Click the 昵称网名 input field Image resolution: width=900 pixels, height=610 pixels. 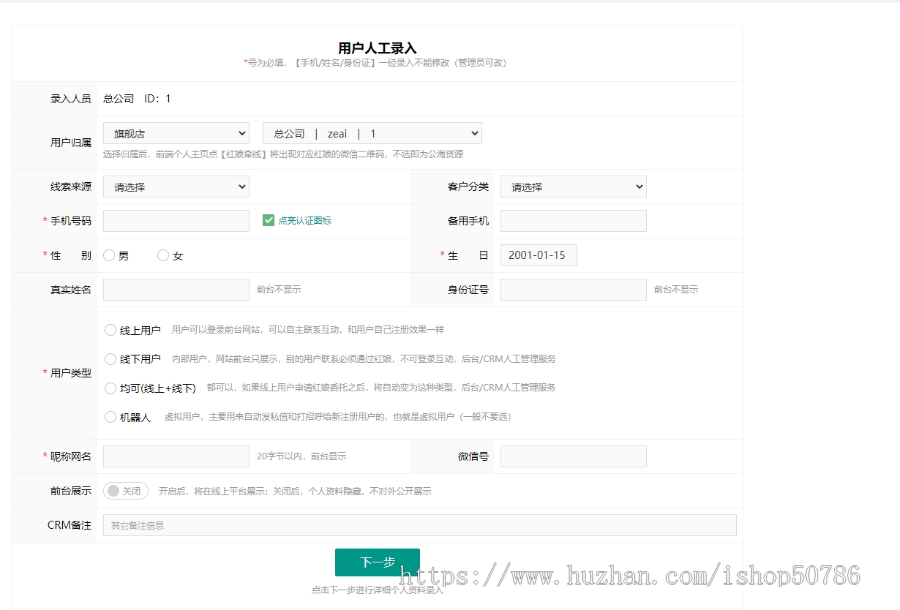[x=176, y=456]
